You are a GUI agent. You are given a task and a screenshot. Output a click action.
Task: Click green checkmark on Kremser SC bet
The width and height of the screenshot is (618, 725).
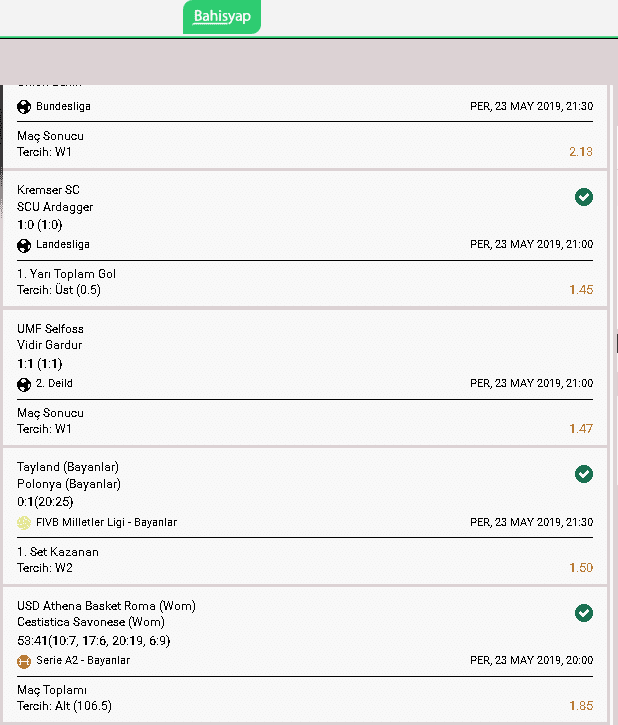pos(584,197)
